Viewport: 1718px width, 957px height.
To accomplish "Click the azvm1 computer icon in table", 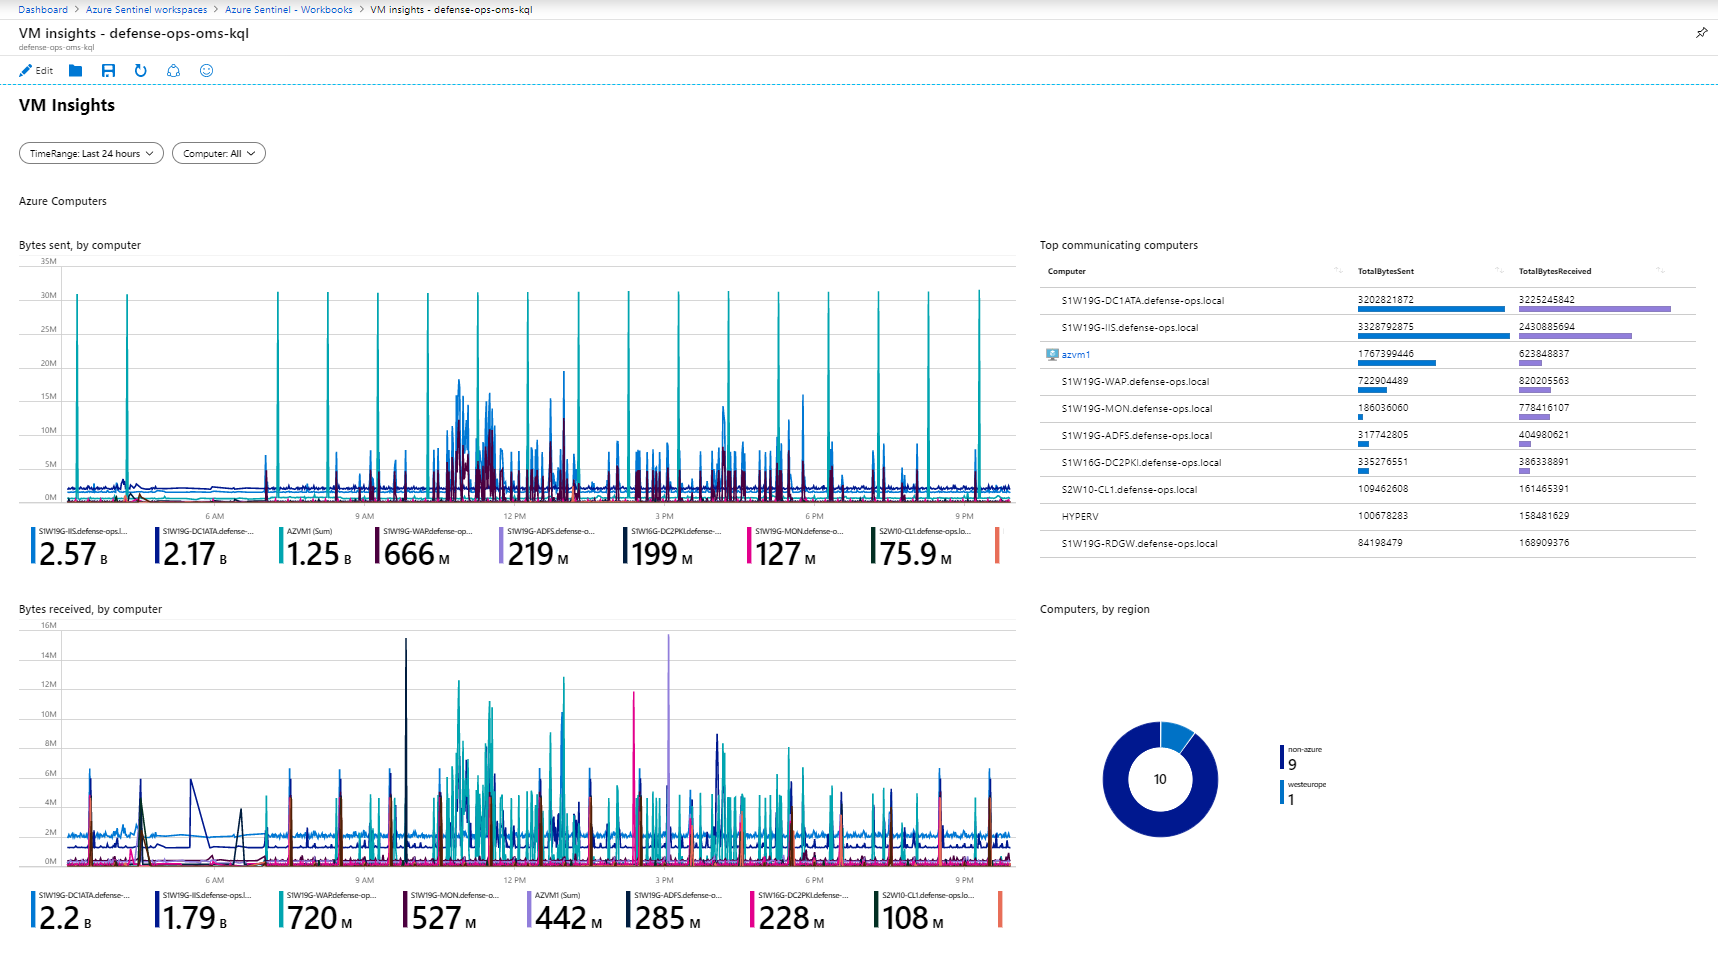I will coord(1052,355).
